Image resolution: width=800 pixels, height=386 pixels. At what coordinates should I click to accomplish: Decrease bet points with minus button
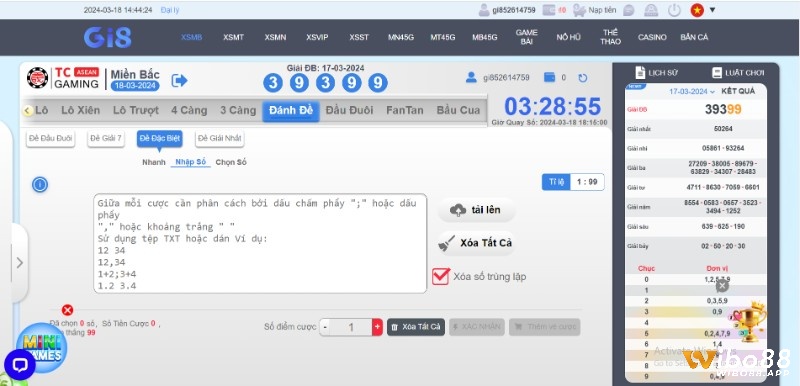point(325,327)
